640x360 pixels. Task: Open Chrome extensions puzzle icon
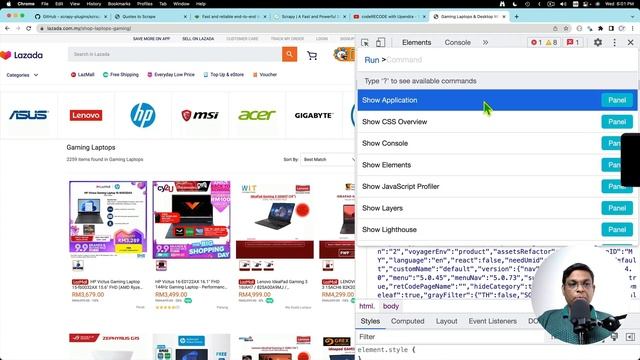(600, 28)
